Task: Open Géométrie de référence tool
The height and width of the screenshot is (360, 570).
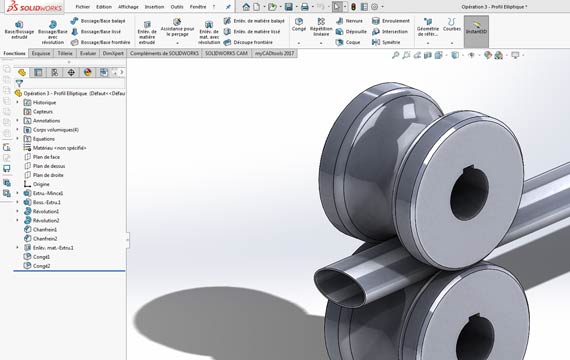Action: point(428,27)
